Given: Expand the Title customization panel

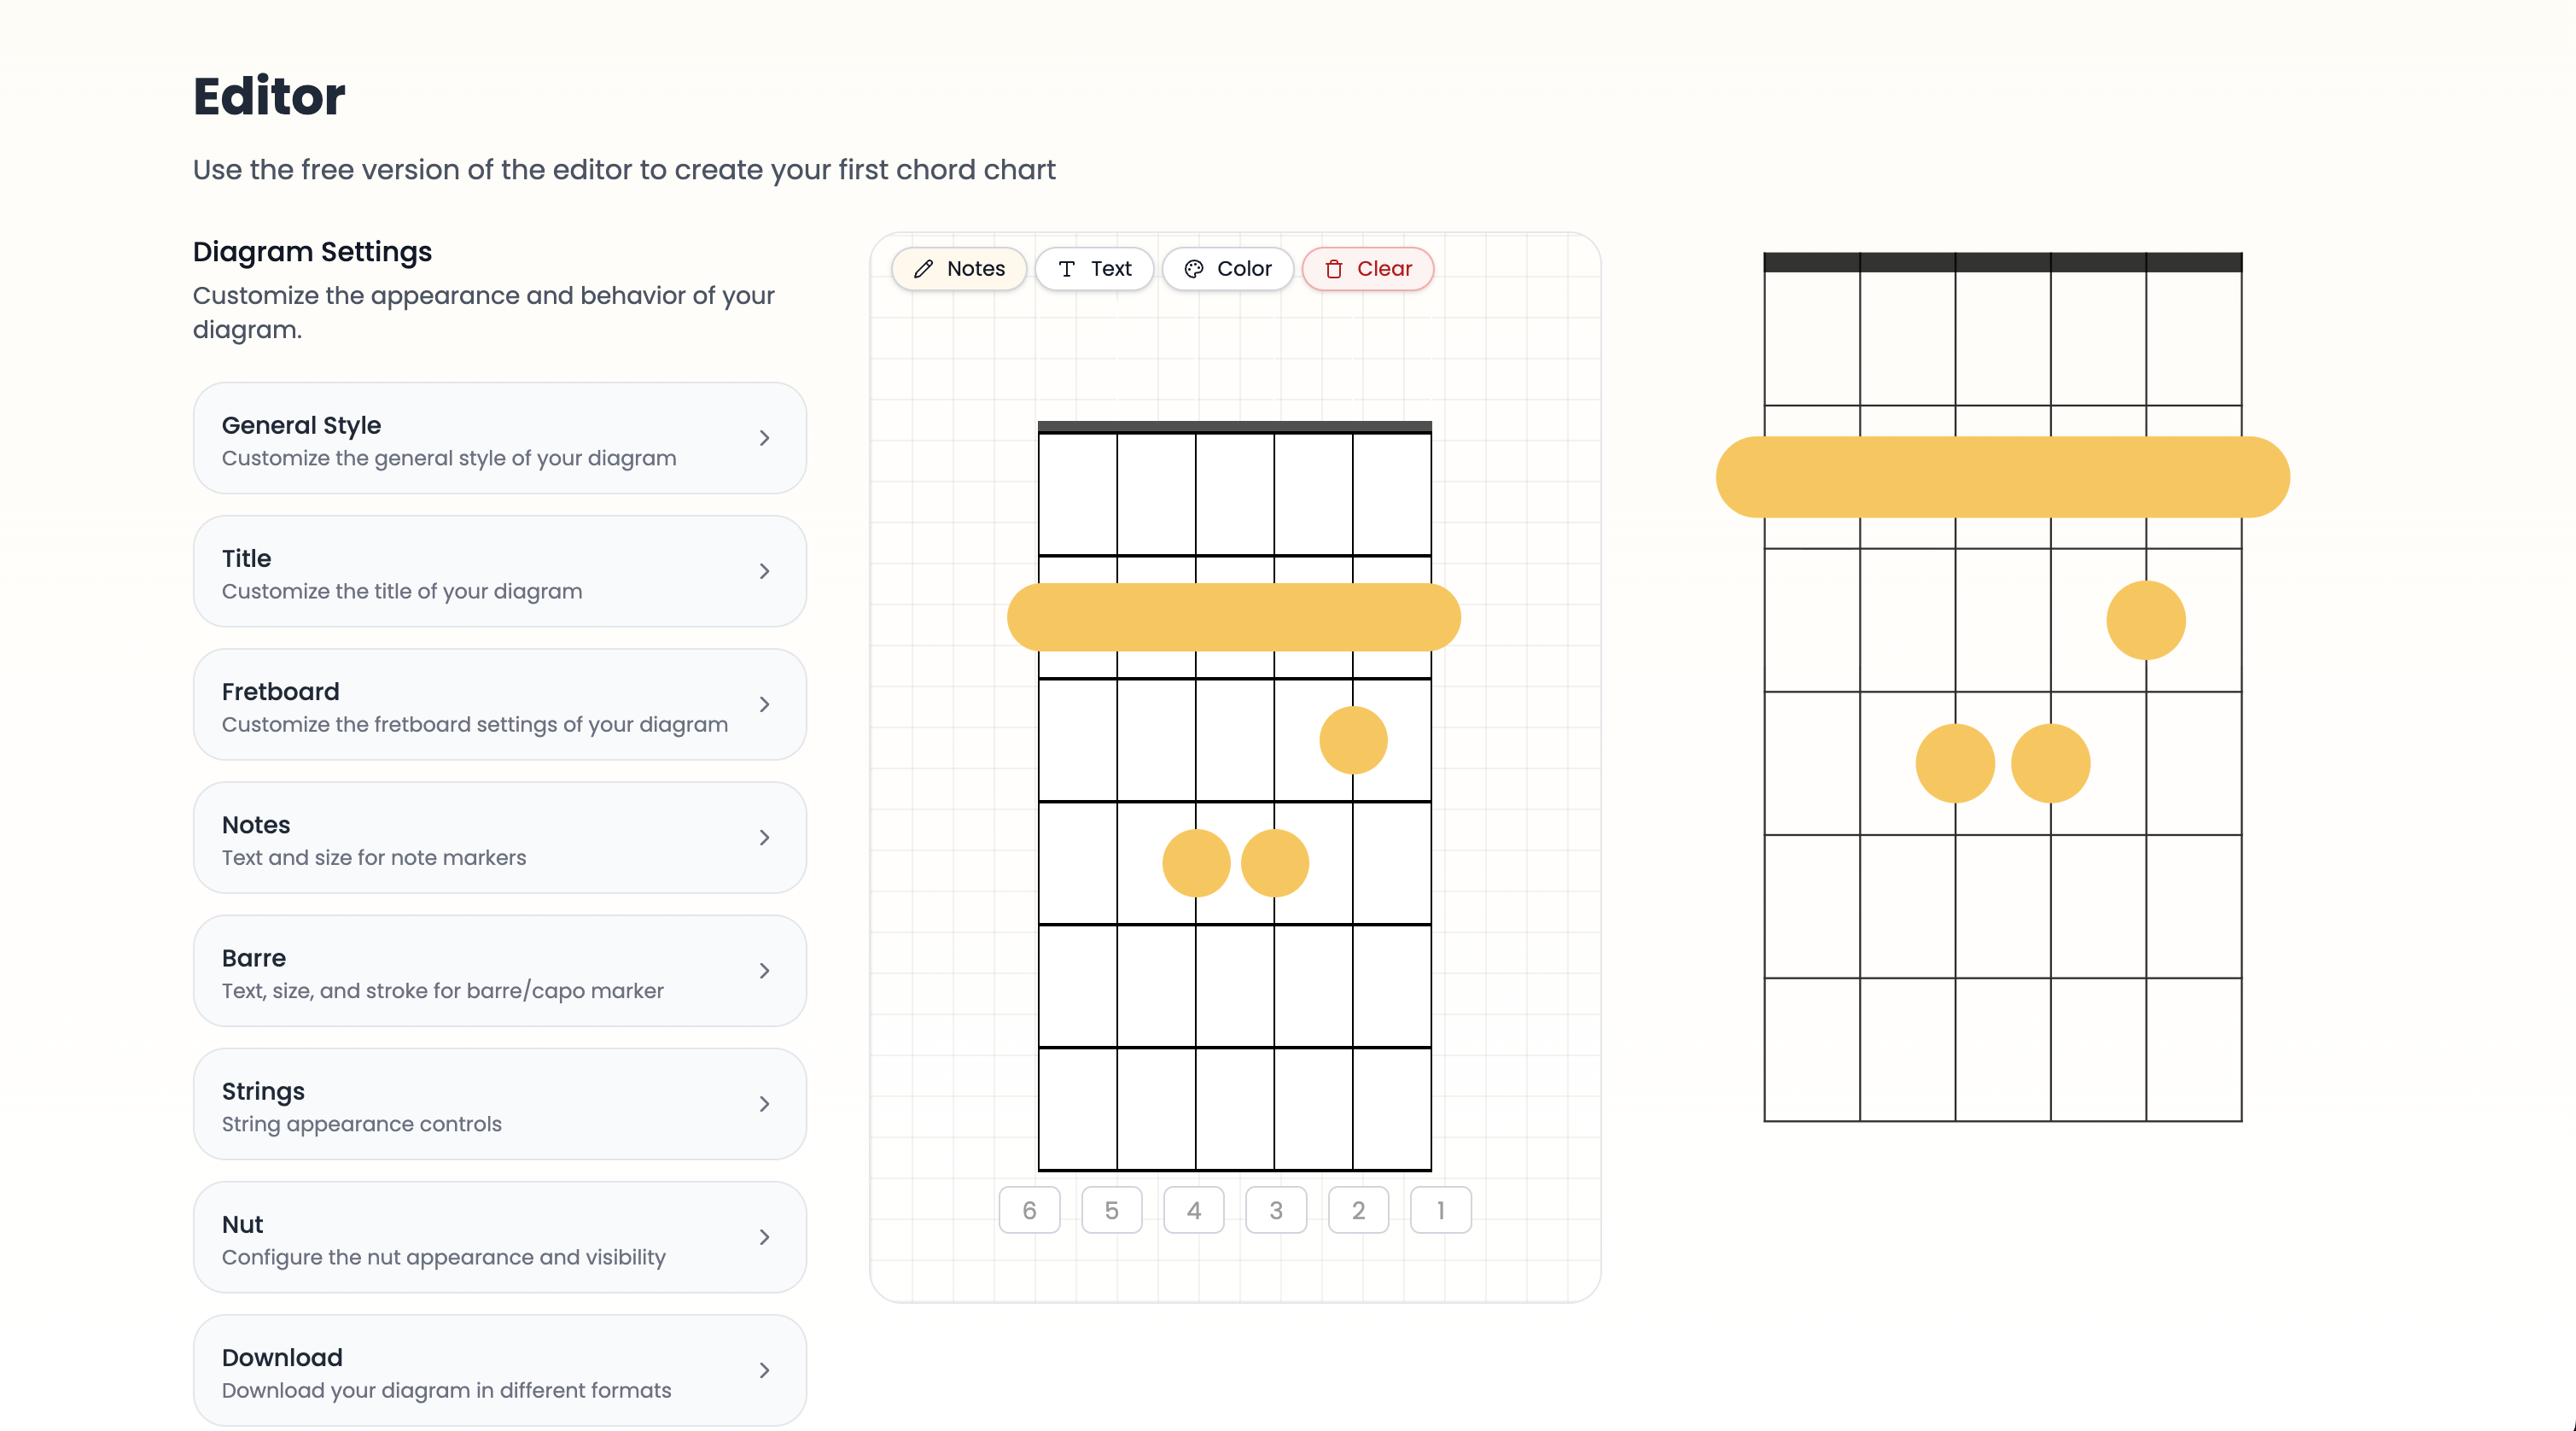Looking at the screenshot, I should (499, 571).
